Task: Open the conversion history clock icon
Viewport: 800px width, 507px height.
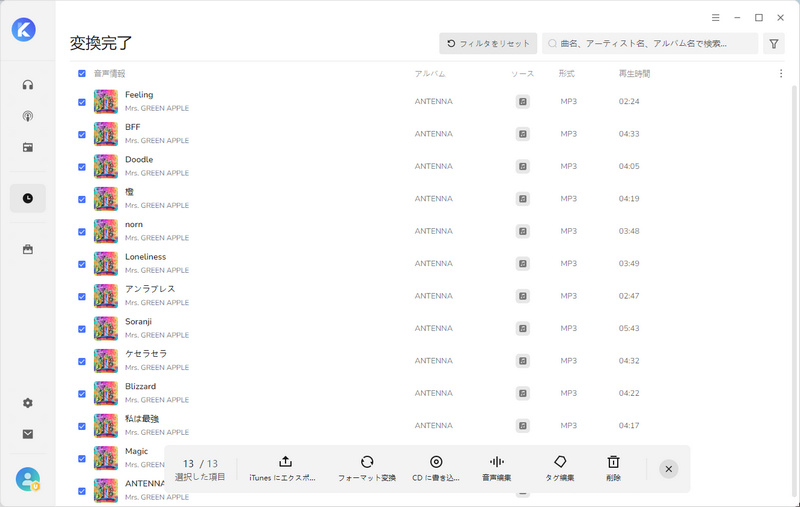Action: pyautogui.click(x=28, y=198)
